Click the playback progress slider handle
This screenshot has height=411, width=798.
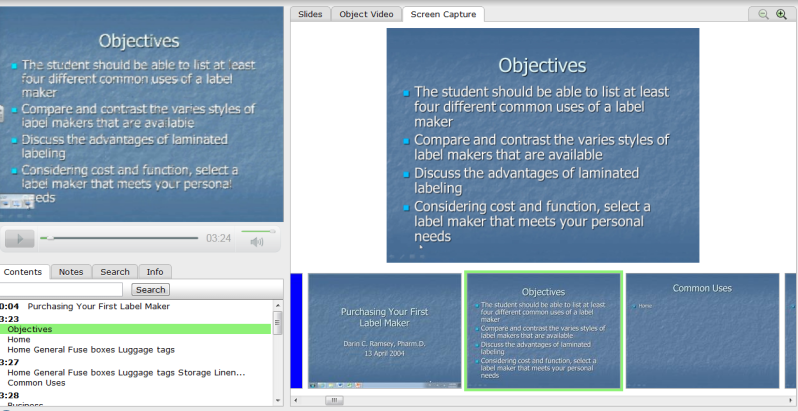pyautogui.click(x=50, y=238)
